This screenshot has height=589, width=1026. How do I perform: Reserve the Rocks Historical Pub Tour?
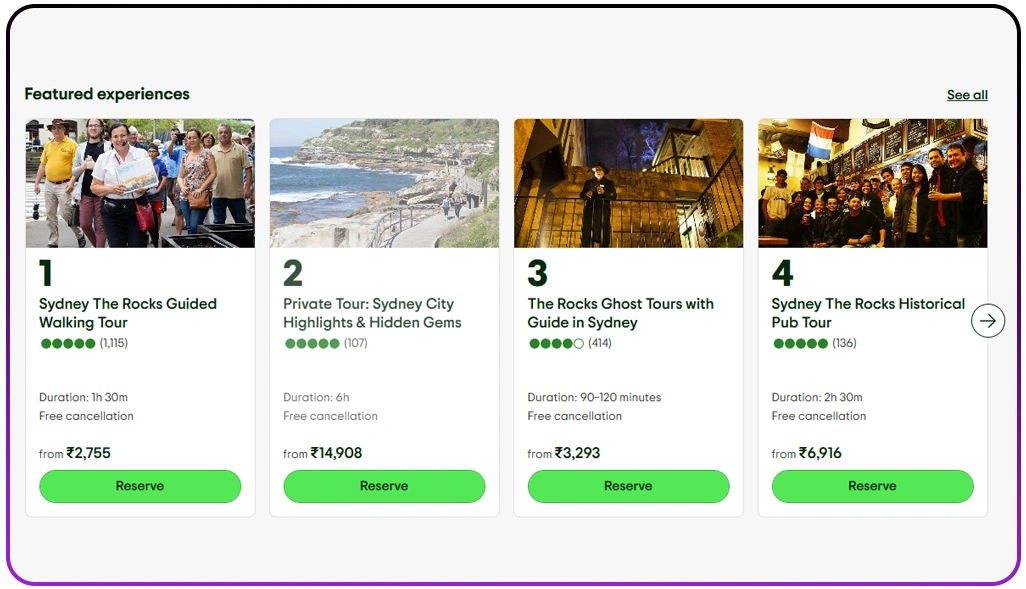point(872,486)
